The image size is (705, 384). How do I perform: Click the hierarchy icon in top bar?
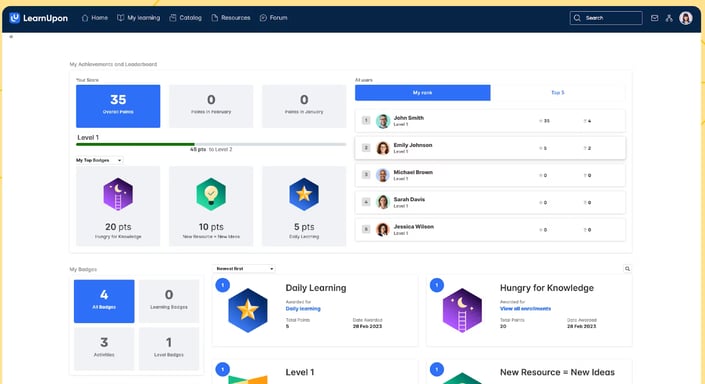[x=669, y=18]
